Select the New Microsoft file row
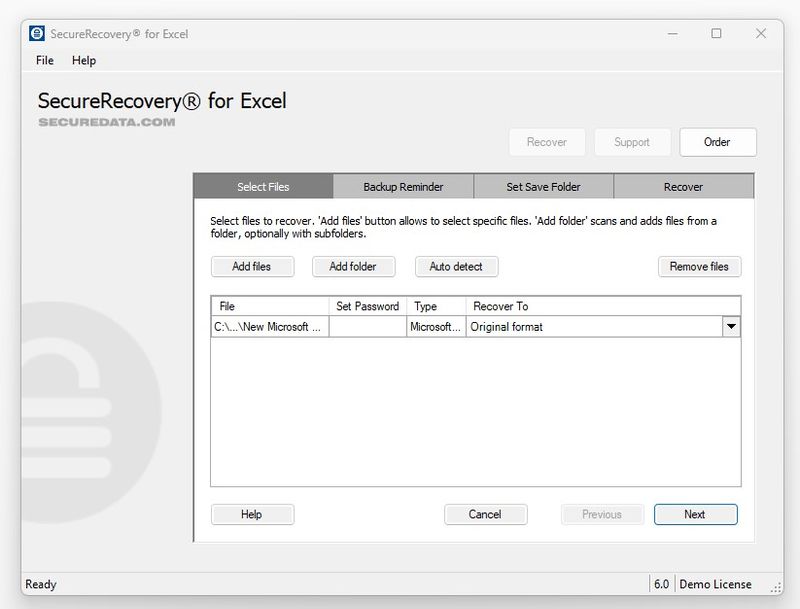This screenshot has height=609, width=800. (x=268, y=324)
